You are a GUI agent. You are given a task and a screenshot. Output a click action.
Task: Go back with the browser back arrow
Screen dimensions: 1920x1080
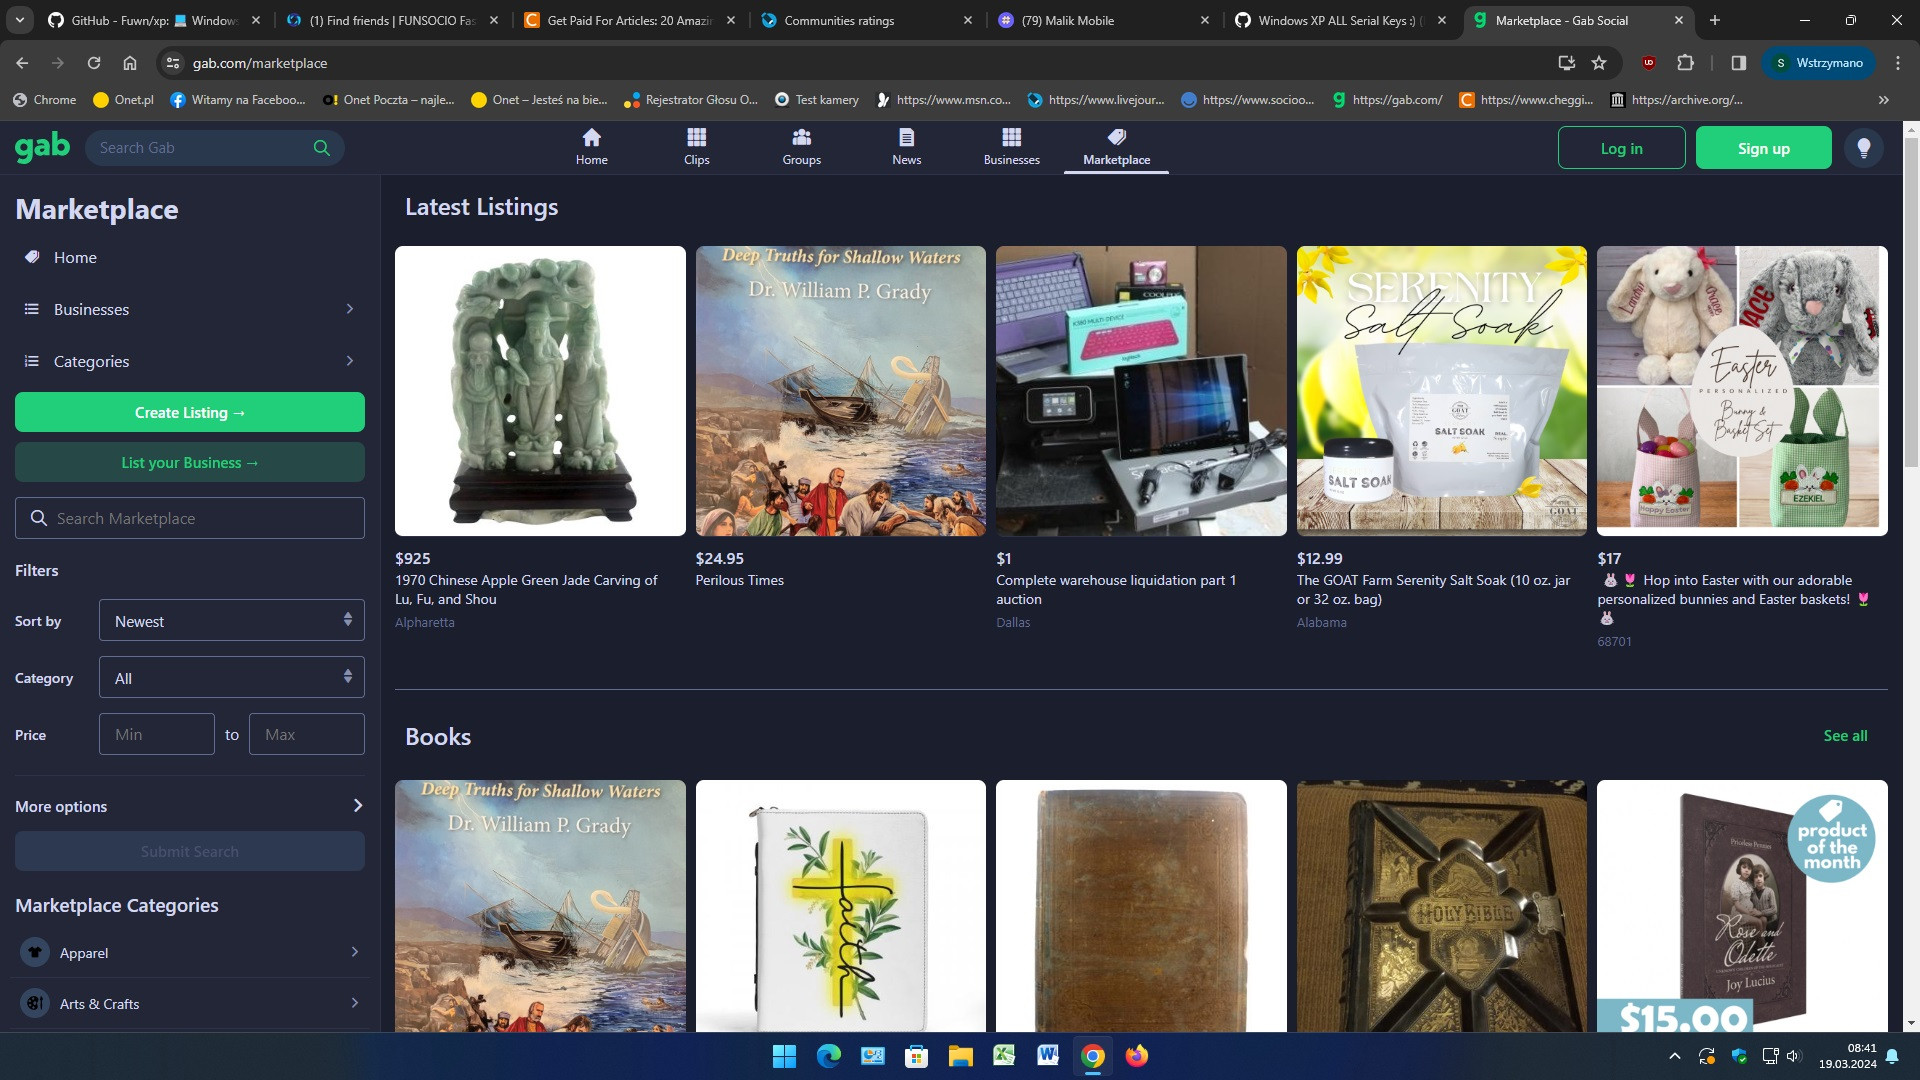(22, 63)
